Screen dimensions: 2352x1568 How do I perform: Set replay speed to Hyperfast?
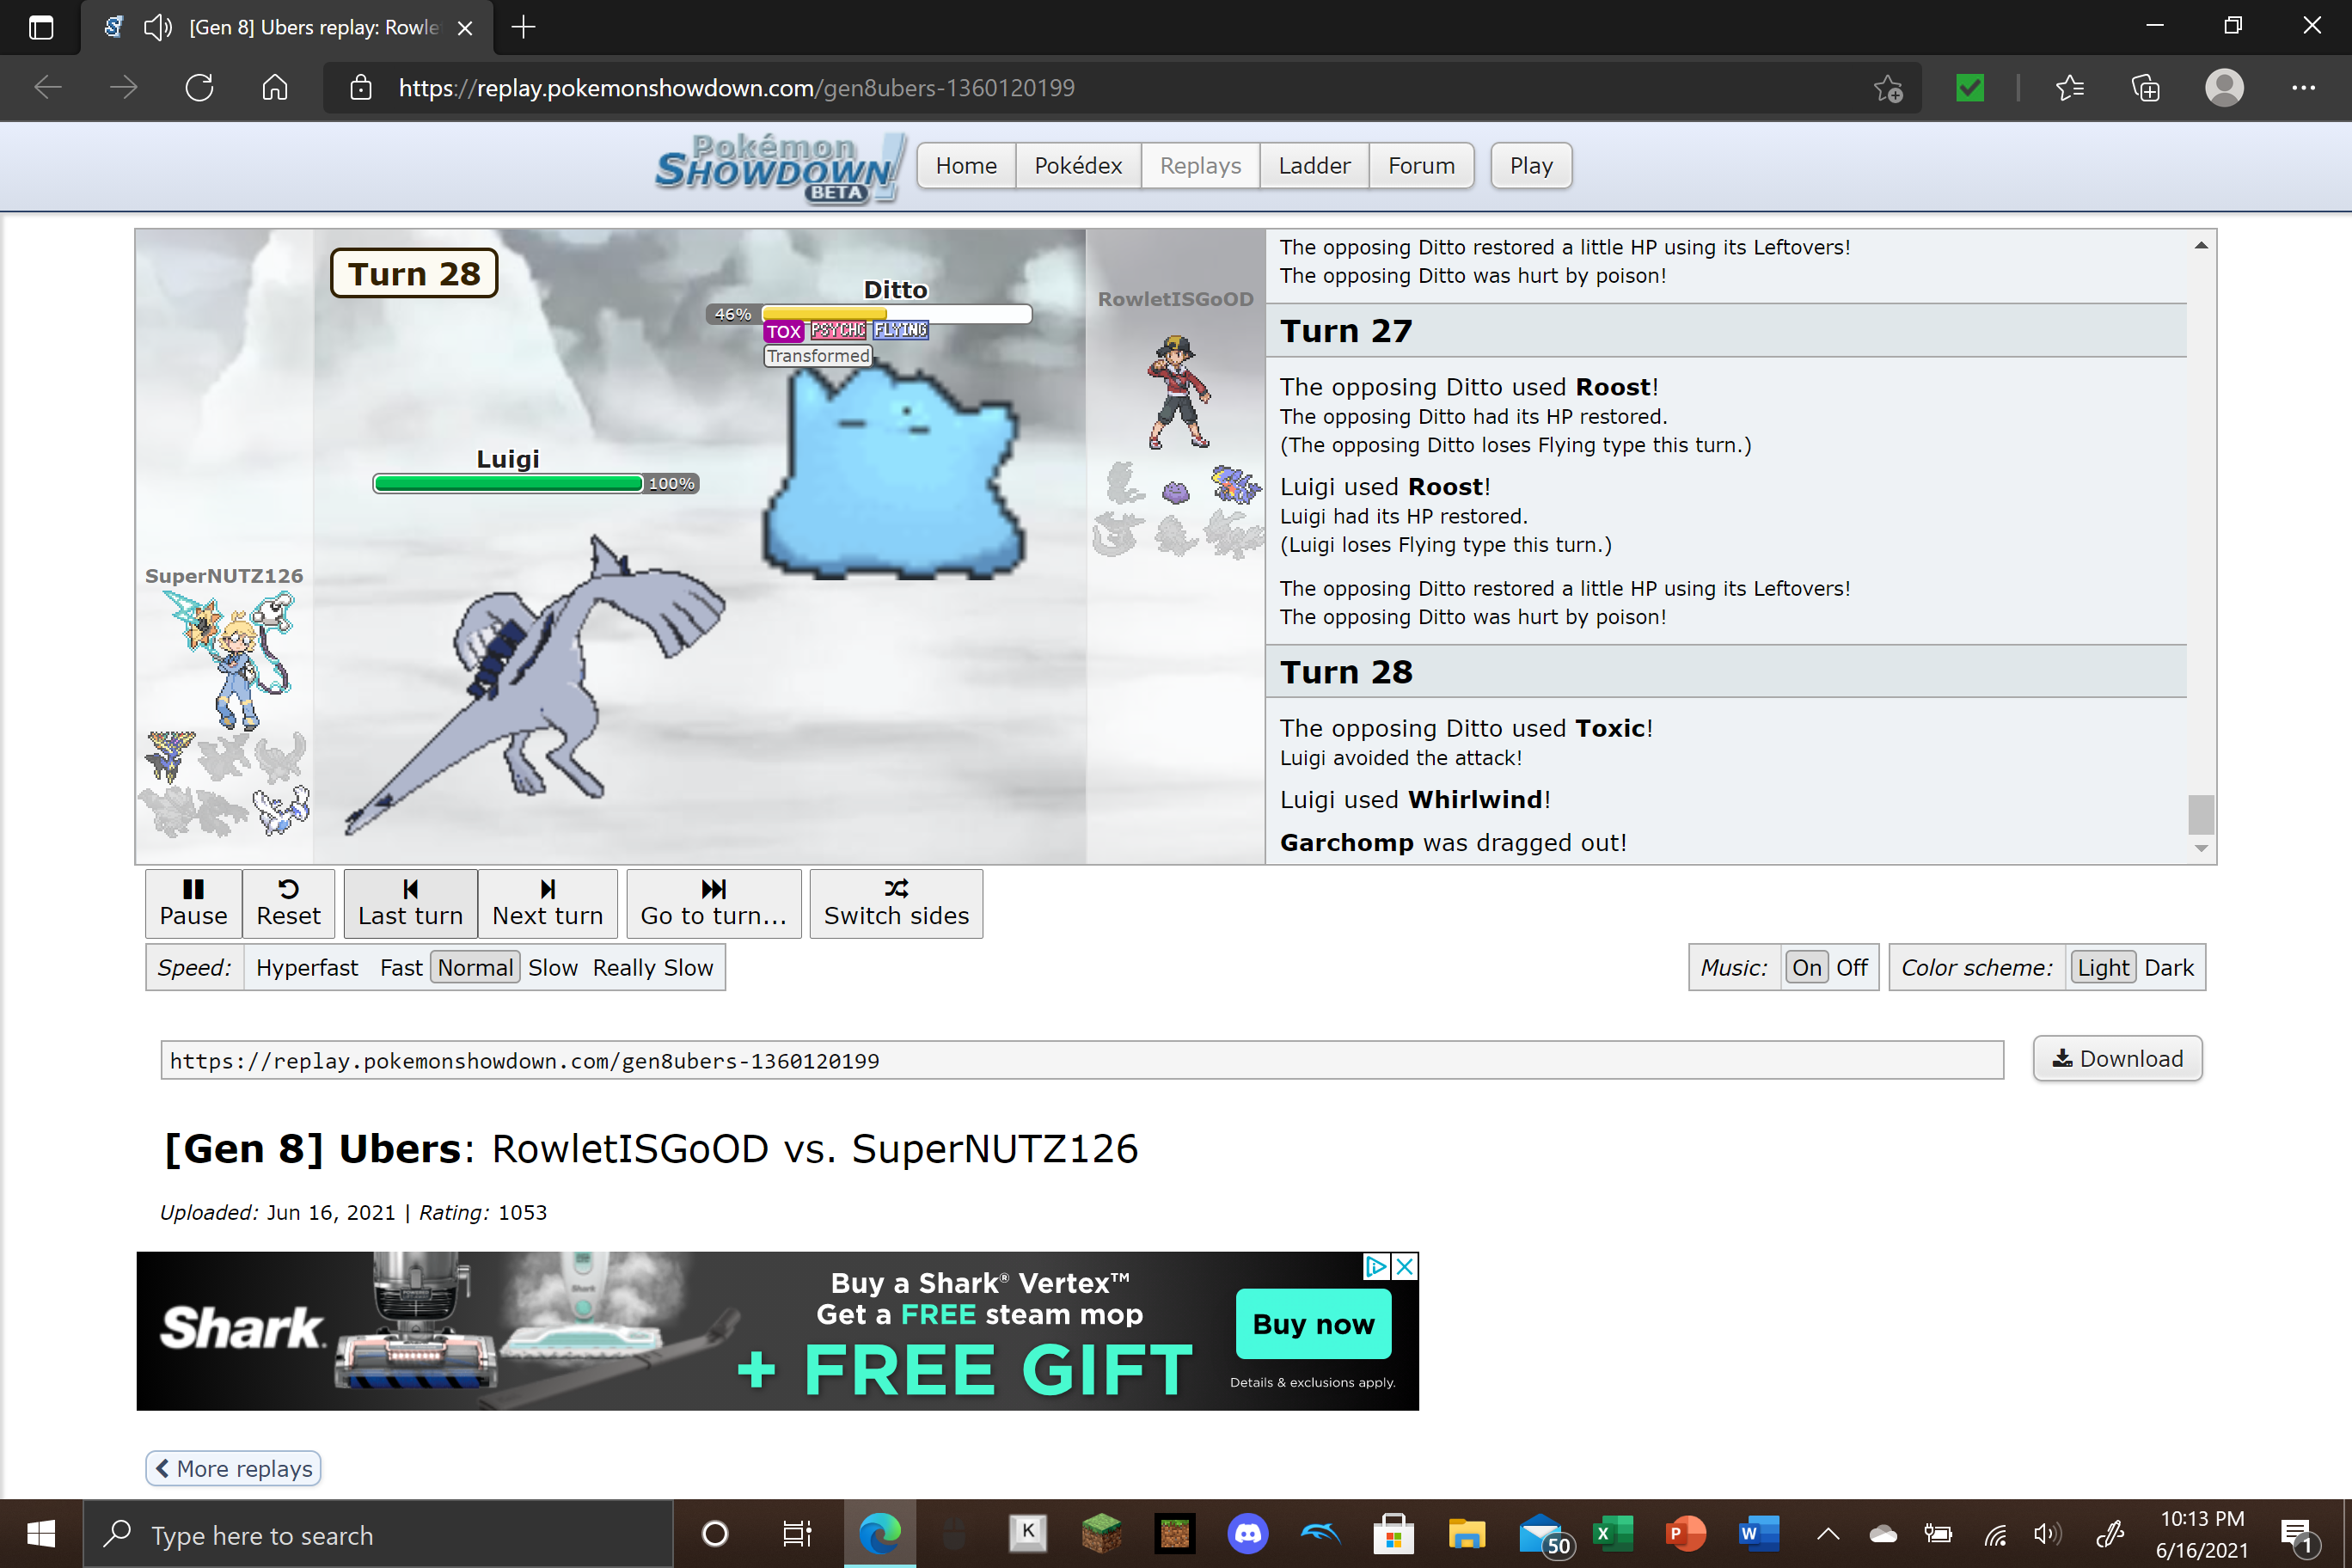point(307,967)
